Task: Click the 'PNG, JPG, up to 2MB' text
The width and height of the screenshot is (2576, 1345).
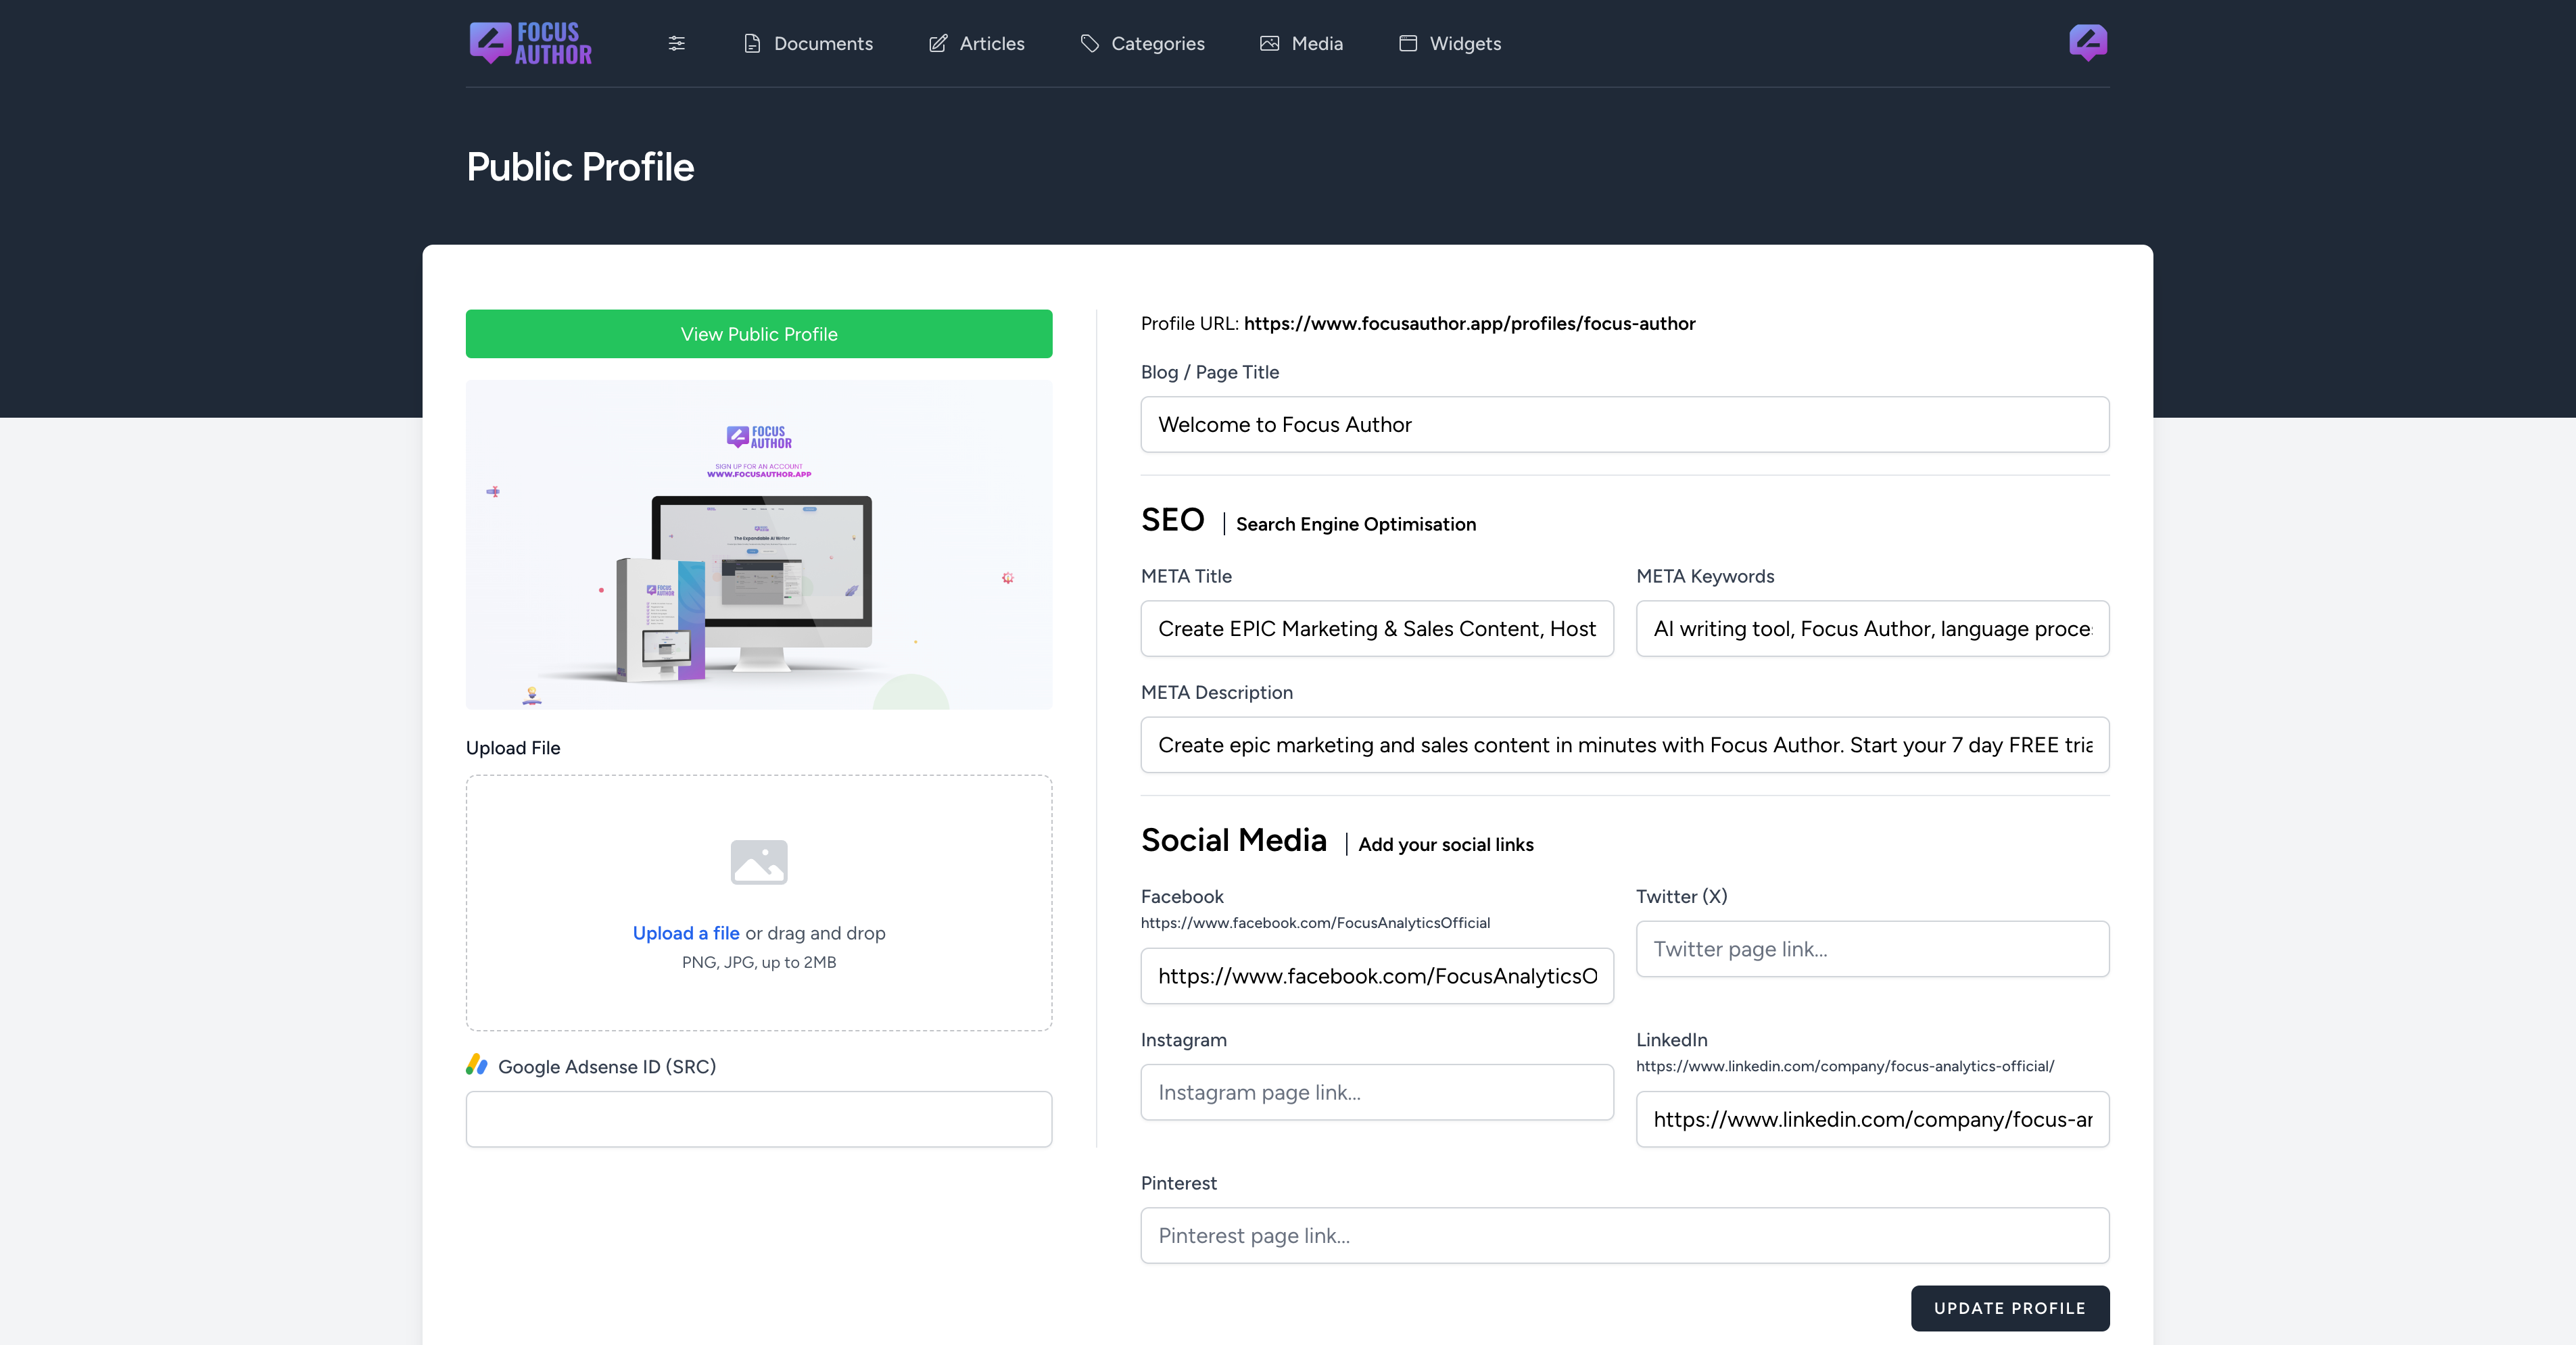Action: (x=759, y=962)
